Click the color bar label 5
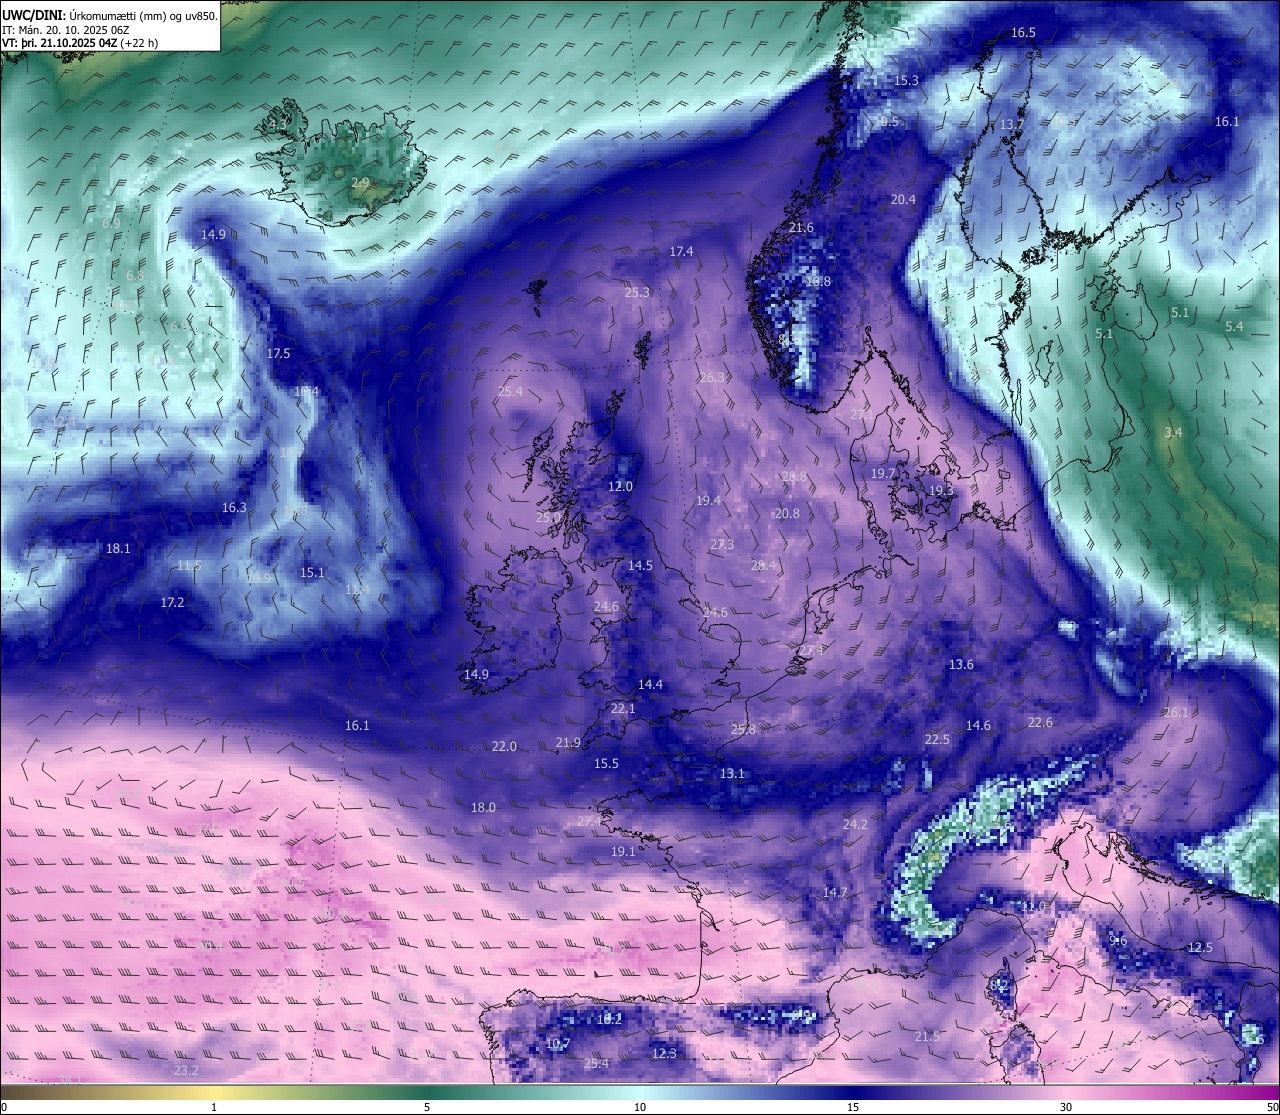1280x1115 pixels. 427,1107
